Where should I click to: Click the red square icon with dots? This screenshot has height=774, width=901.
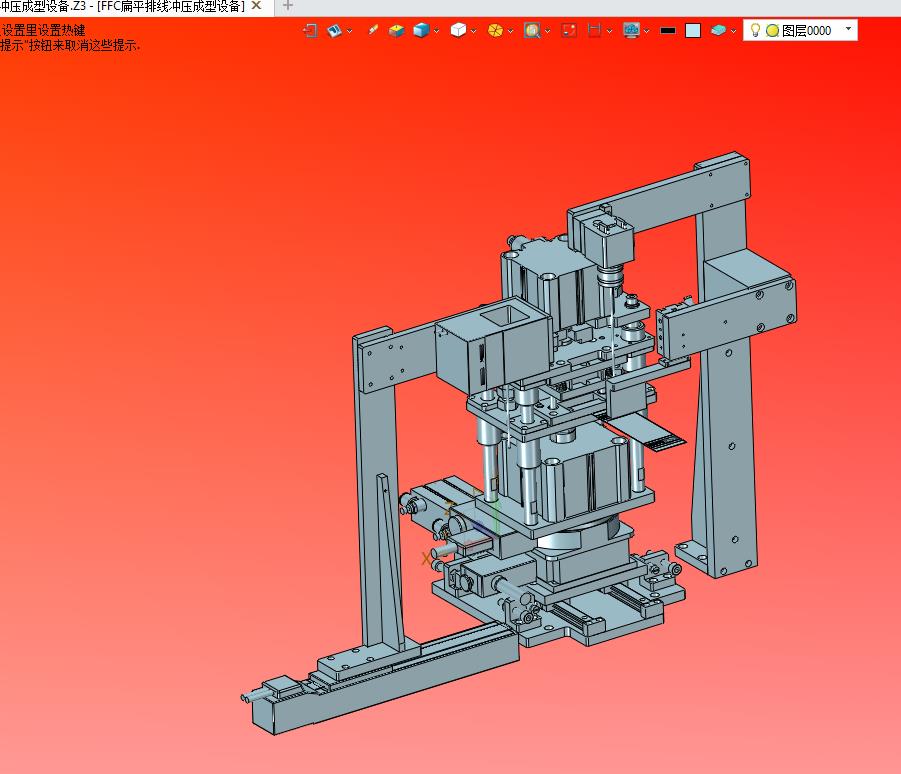[569, 30]
